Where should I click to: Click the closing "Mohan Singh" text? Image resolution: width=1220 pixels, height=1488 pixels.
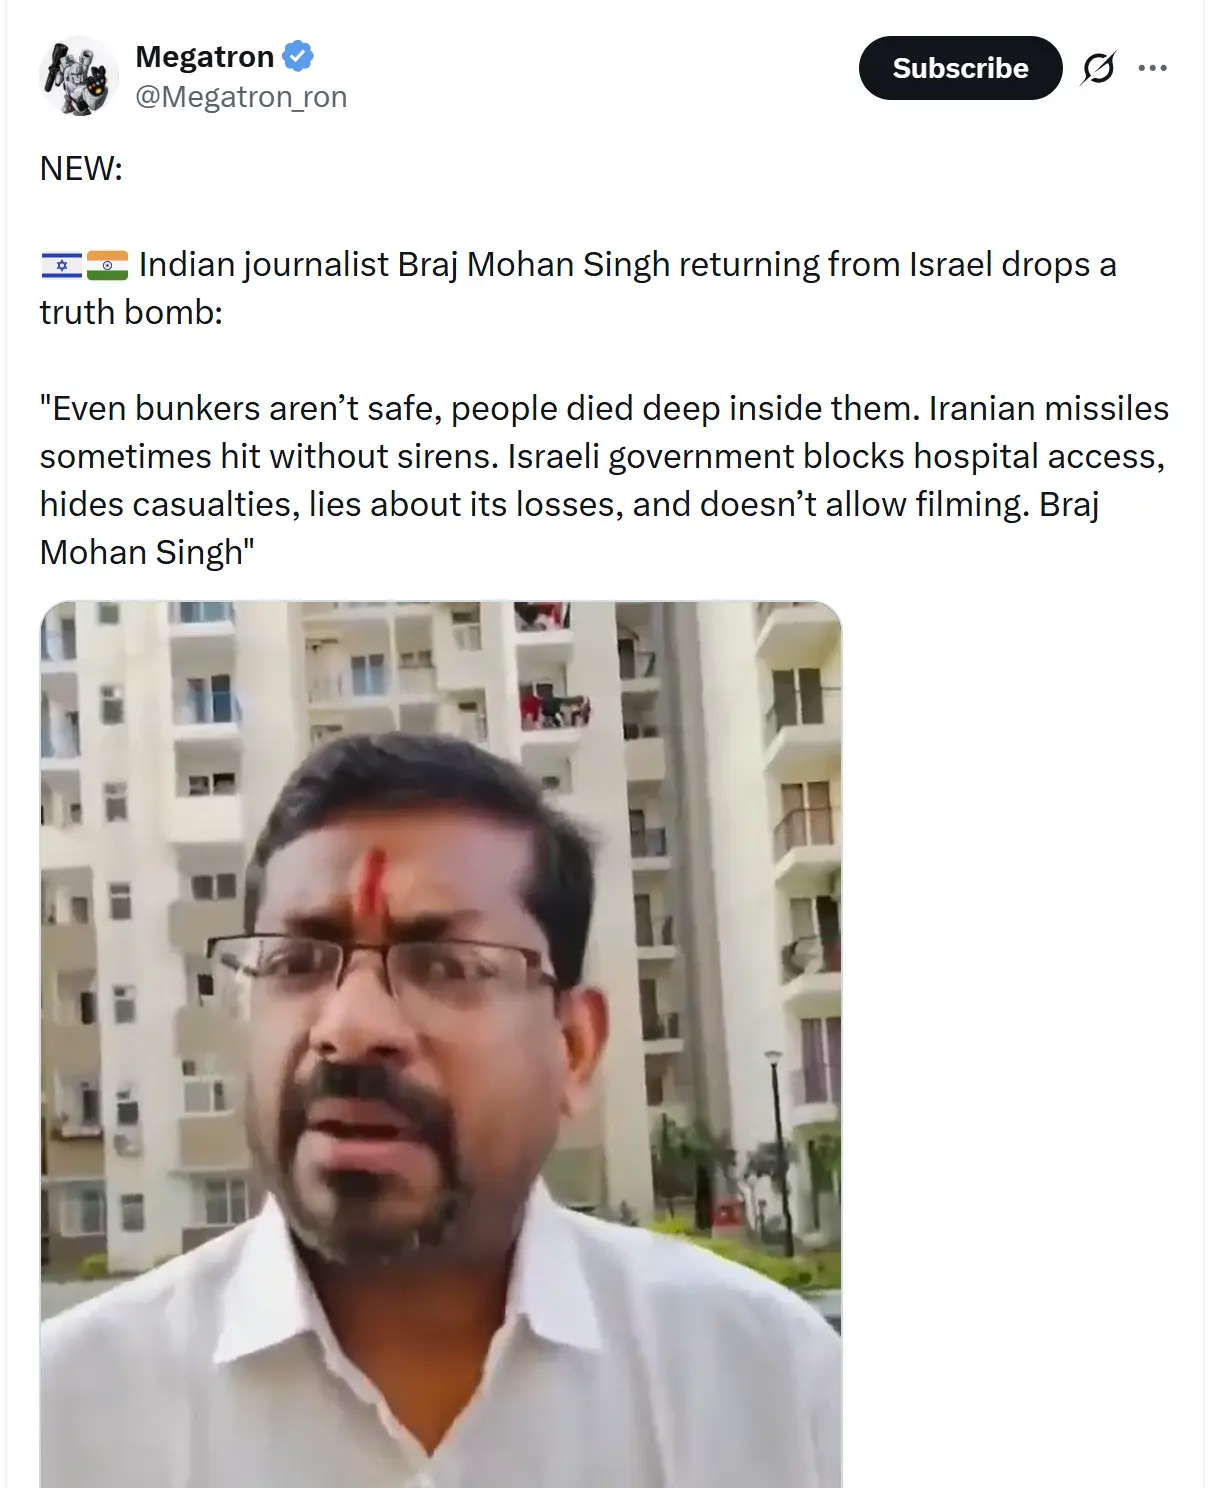coord(147,553)
